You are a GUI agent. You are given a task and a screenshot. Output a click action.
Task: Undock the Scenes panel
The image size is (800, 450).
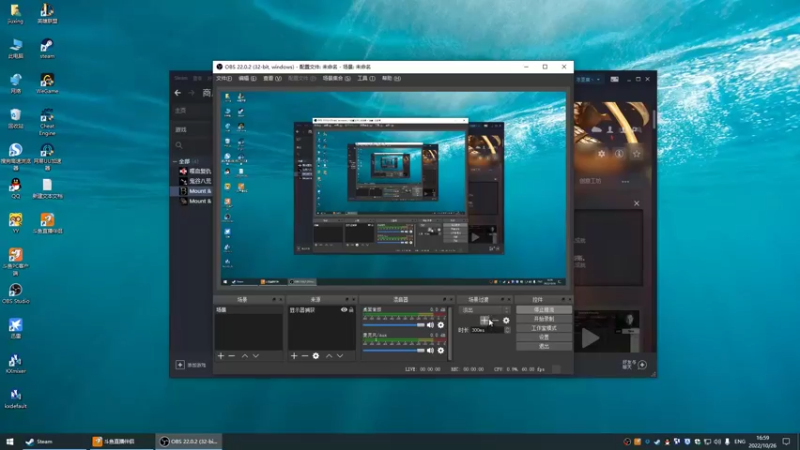click(274, 299)
